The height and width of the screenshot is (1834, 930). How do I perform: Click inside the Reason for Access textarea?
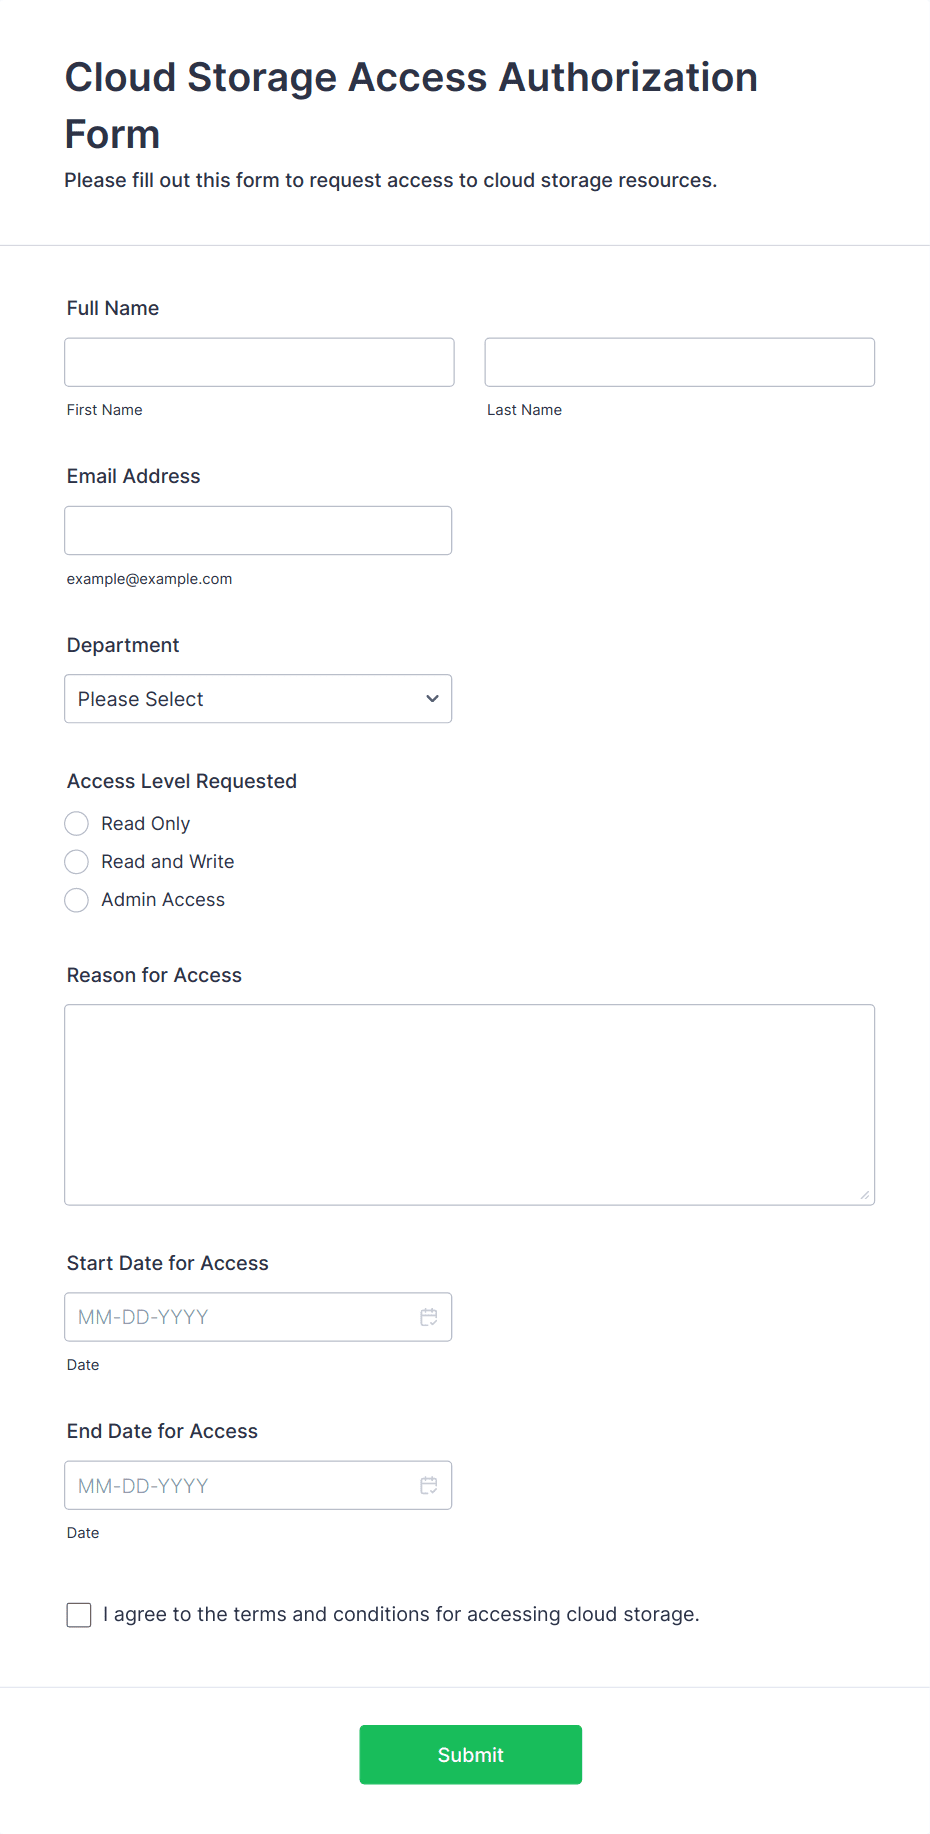click(x=470, y=1105)
